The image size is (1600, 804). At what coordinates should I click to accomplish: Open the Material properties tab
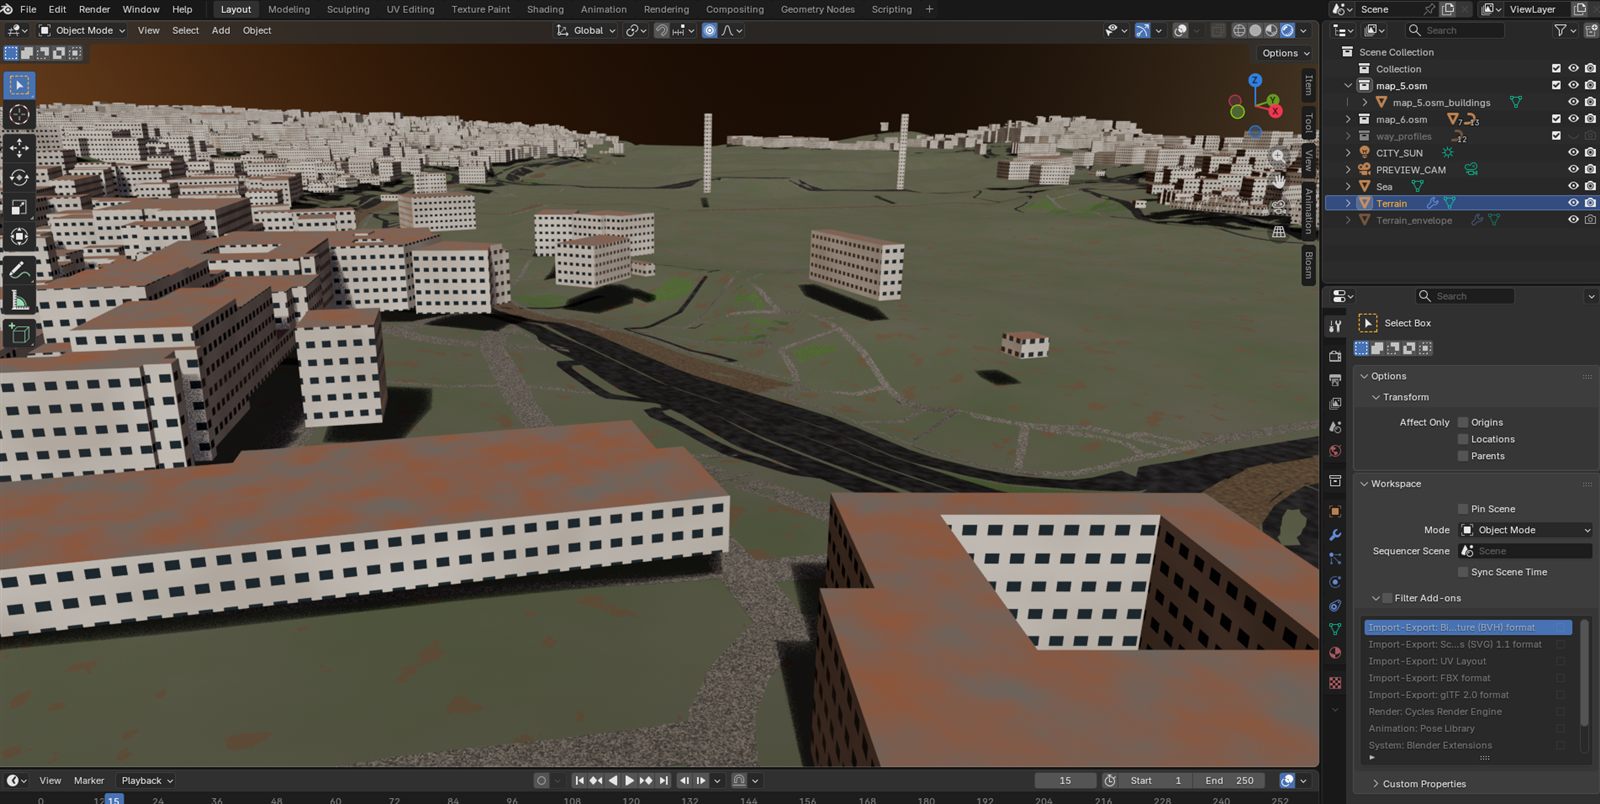coord(1335,653)
